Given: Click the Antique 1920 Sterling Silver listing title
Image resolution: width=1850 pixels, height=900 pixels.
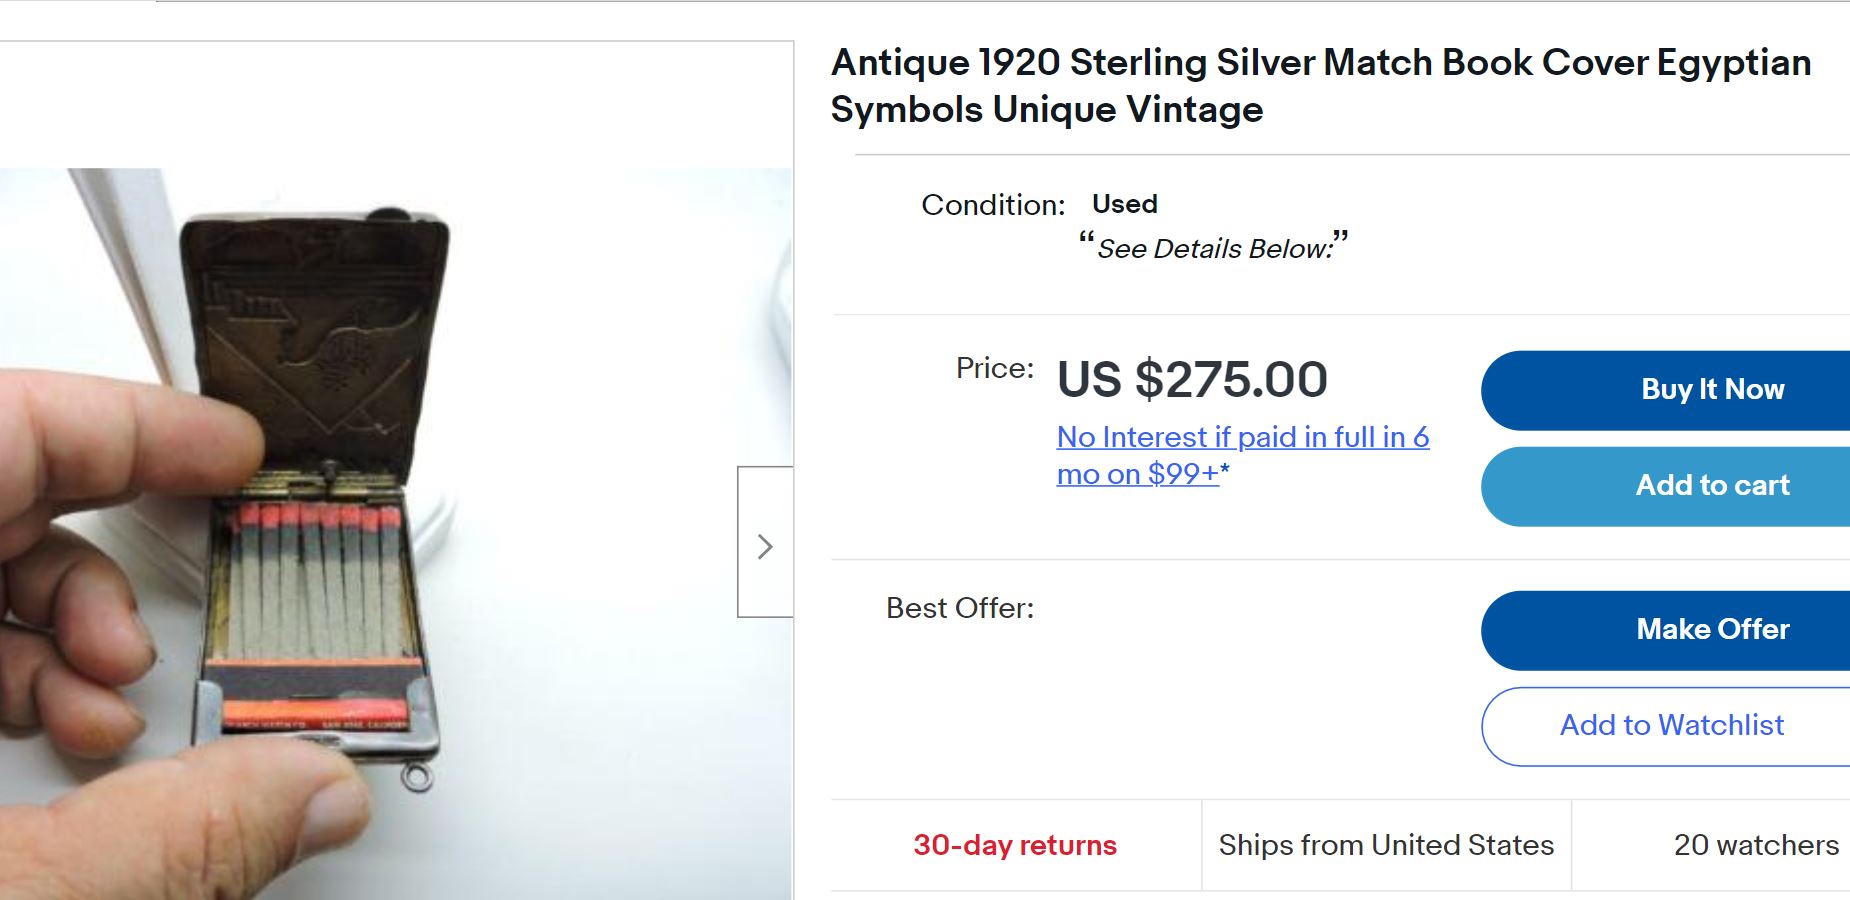Looking at the screenshot, I should point(1320,86).
